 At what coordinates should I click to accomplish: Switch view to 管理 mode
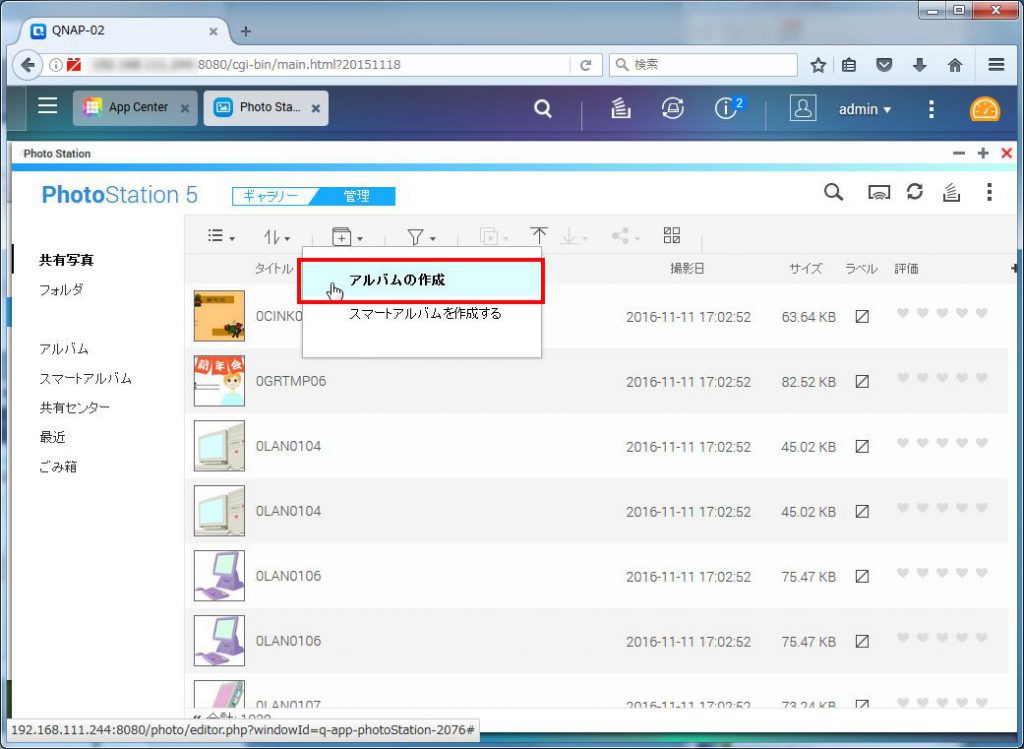click(357, 196)
